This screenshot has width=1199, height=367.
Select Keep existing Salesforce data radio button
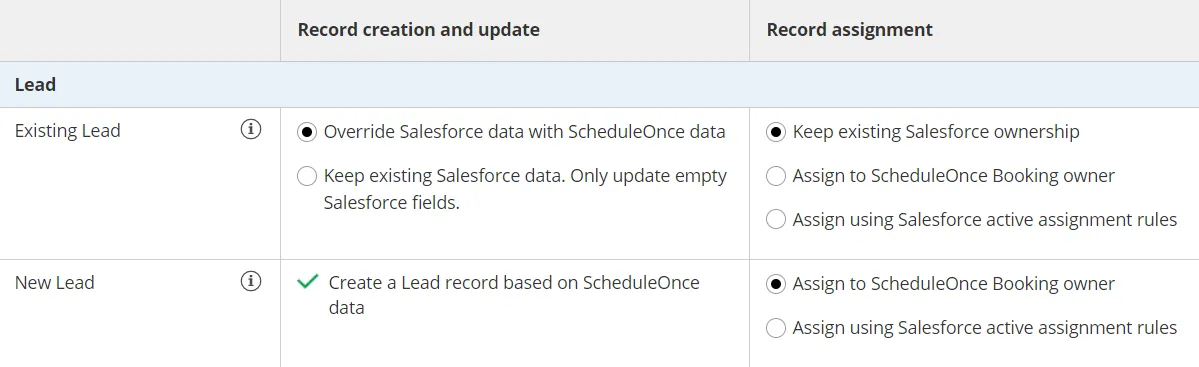[x=307, y=177]
